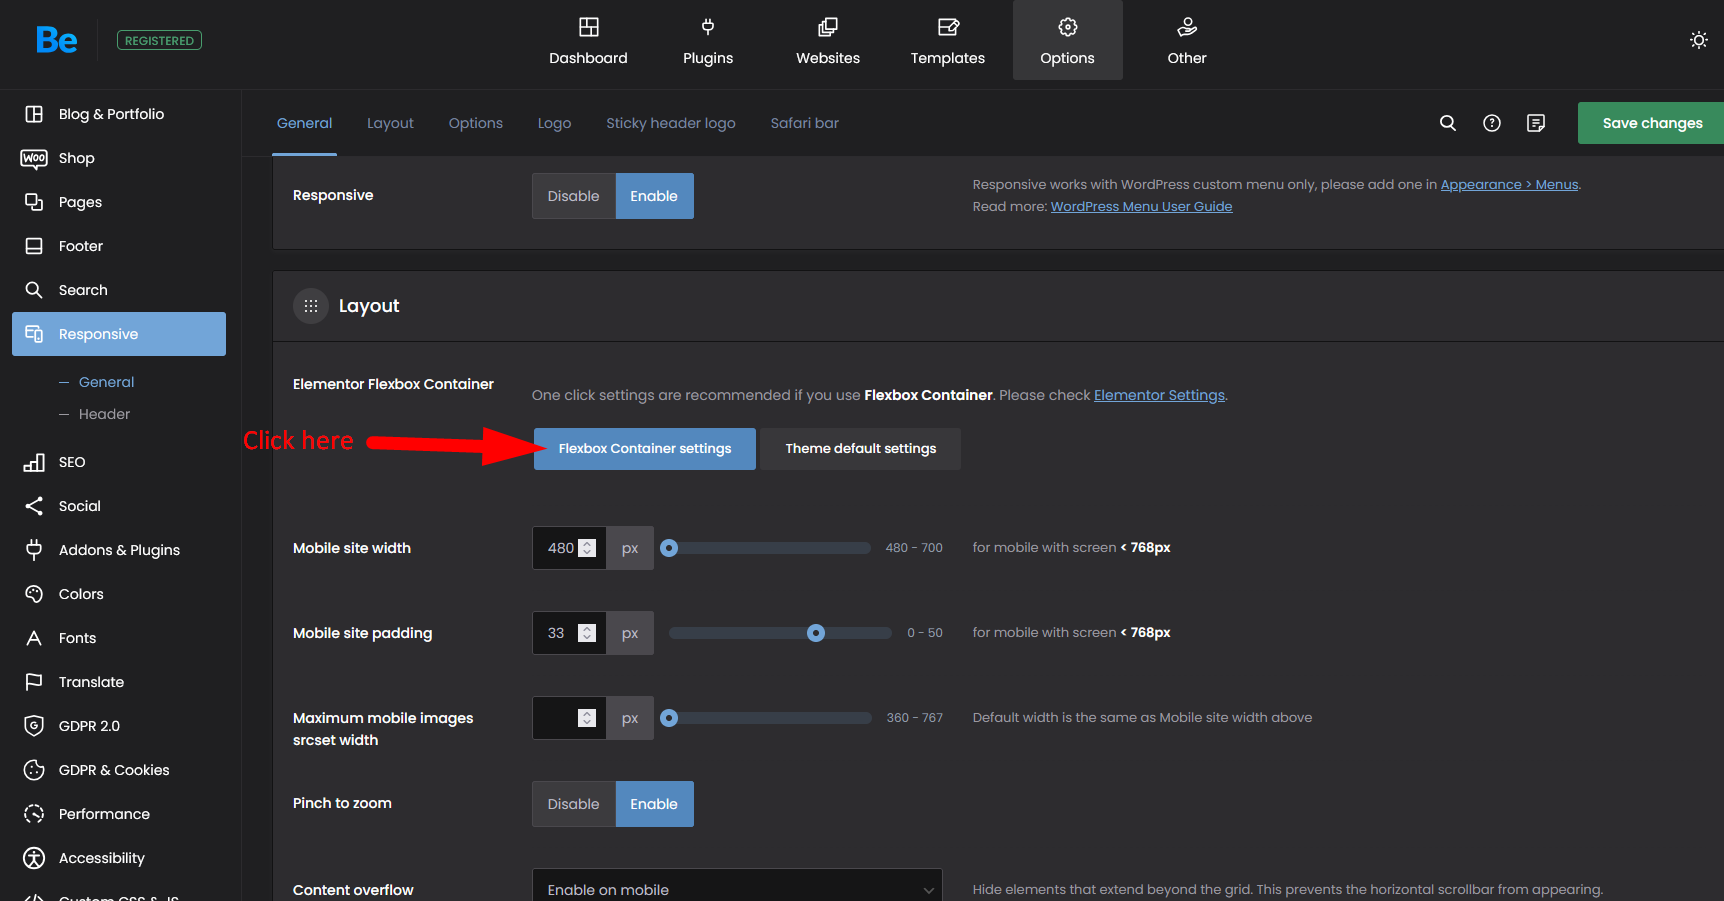Enable the Pinch to zoom option
Viewport: 1724px width, 901px height.
(654, 804)
